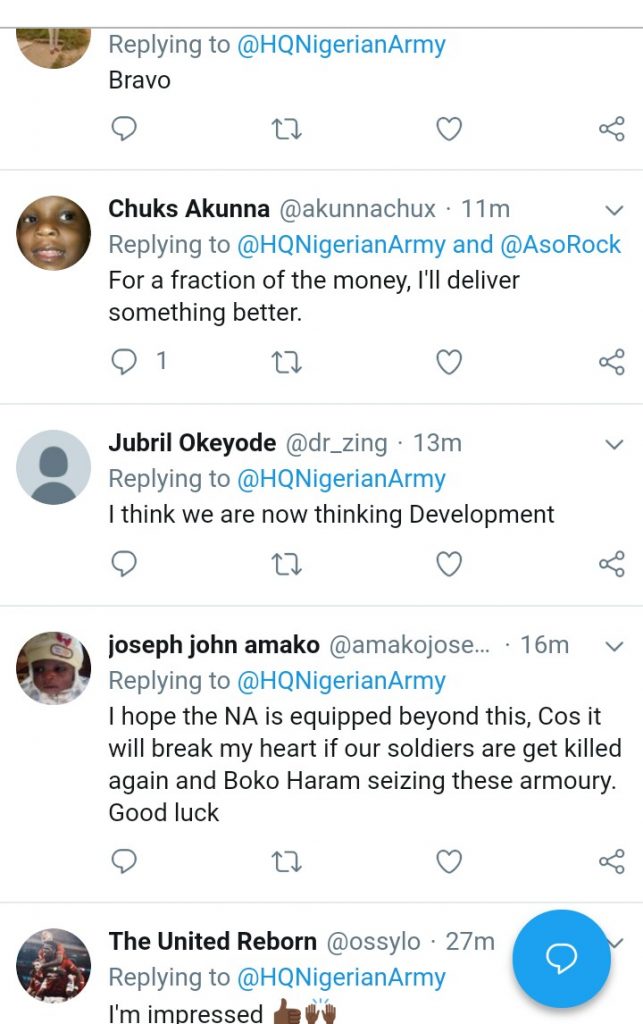Retweet Chuks Akunna's tweet
Image resolution: width=643 pixels, height=1024 pixels.
[287, 362]
